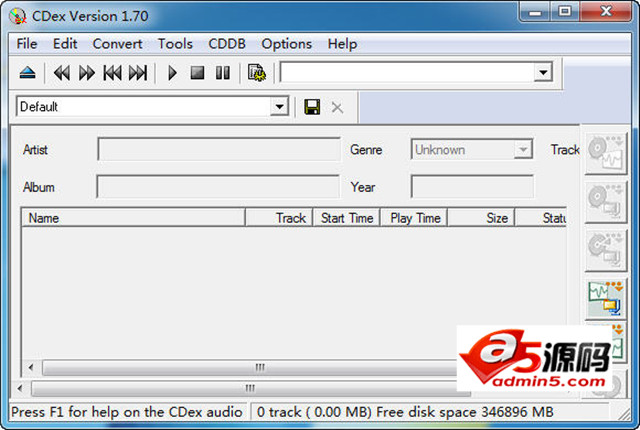Minimize the CDex window

(x=536, y=12)
